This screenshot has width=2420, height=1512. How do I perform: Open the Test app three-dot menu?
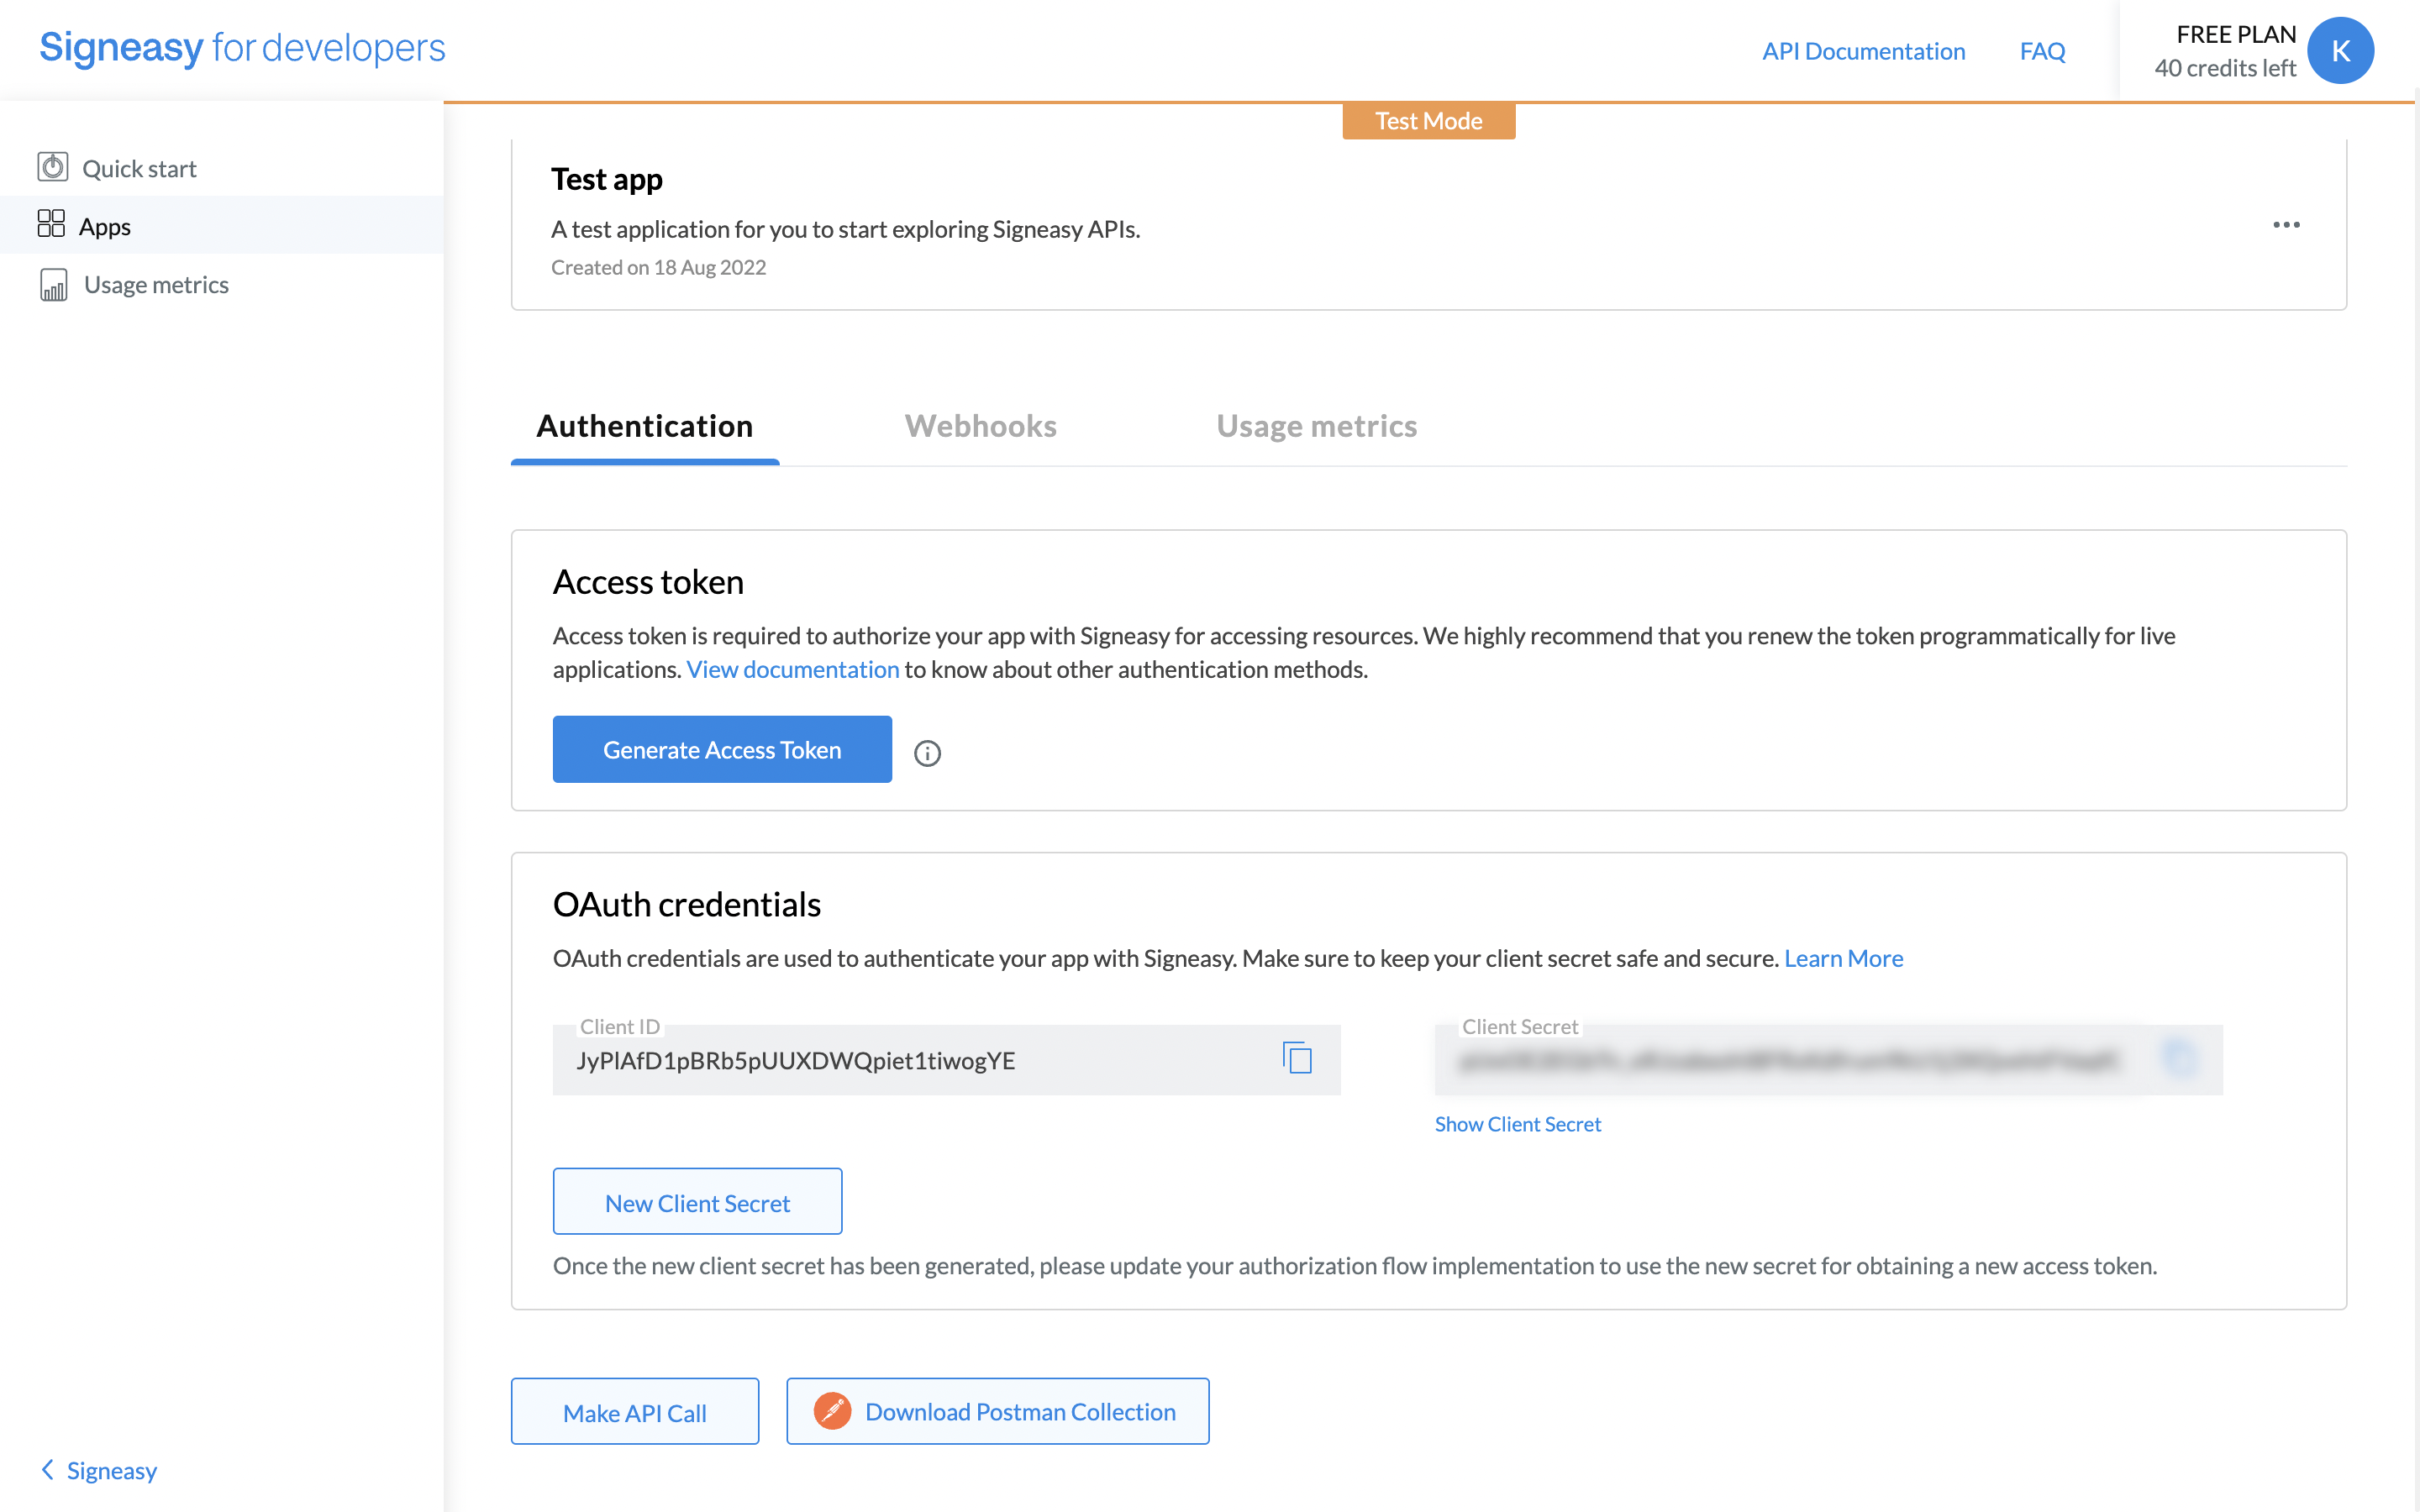2286,224
